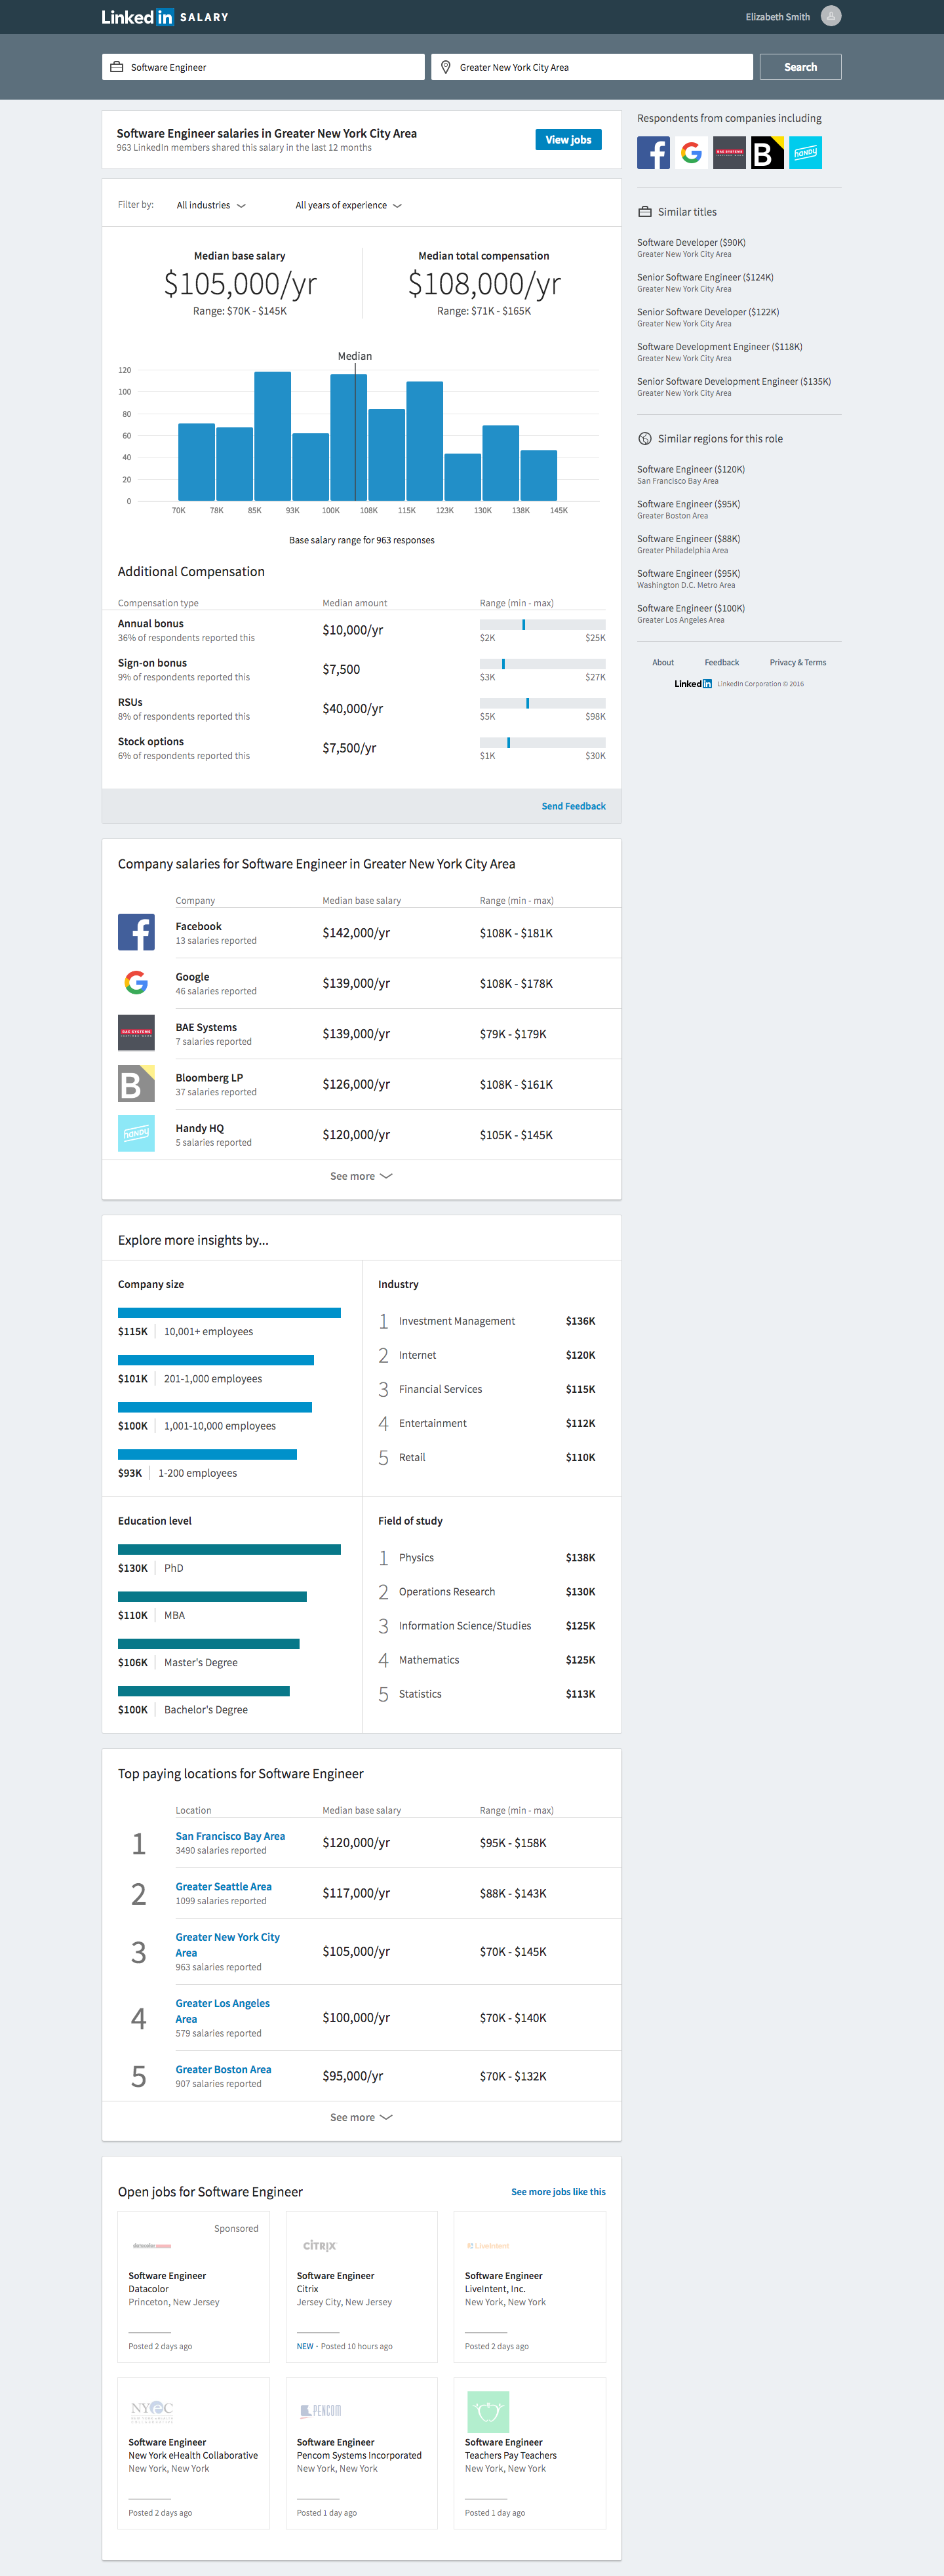This screenshot has width=944, height=2576.
Task: Open See more jobs like this
Action: (558, 2192)
